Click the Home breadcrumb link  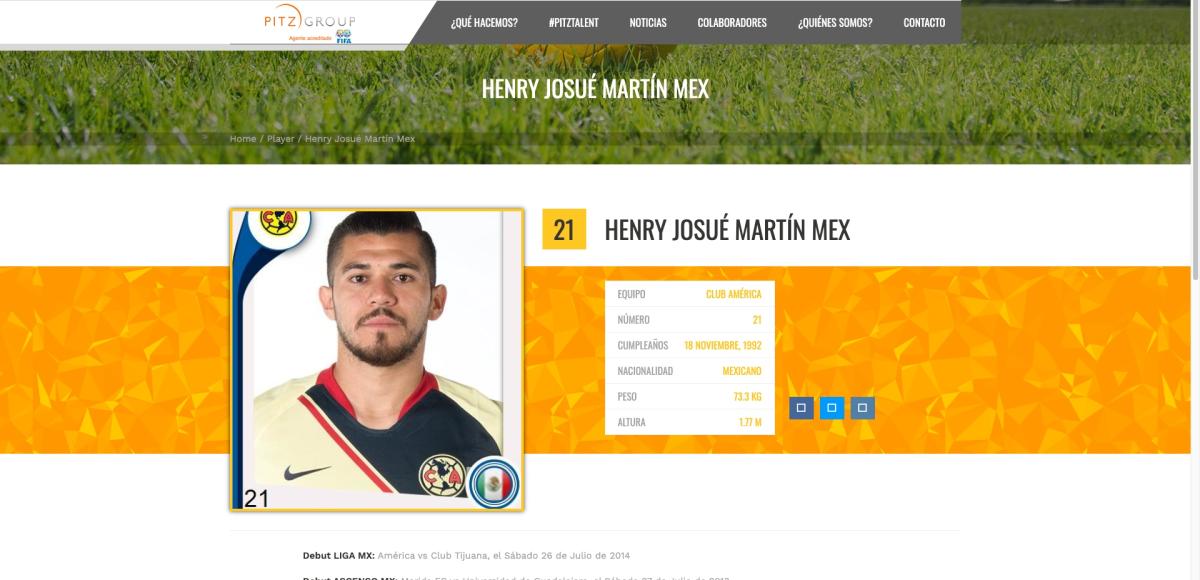(x=243, y=139)
